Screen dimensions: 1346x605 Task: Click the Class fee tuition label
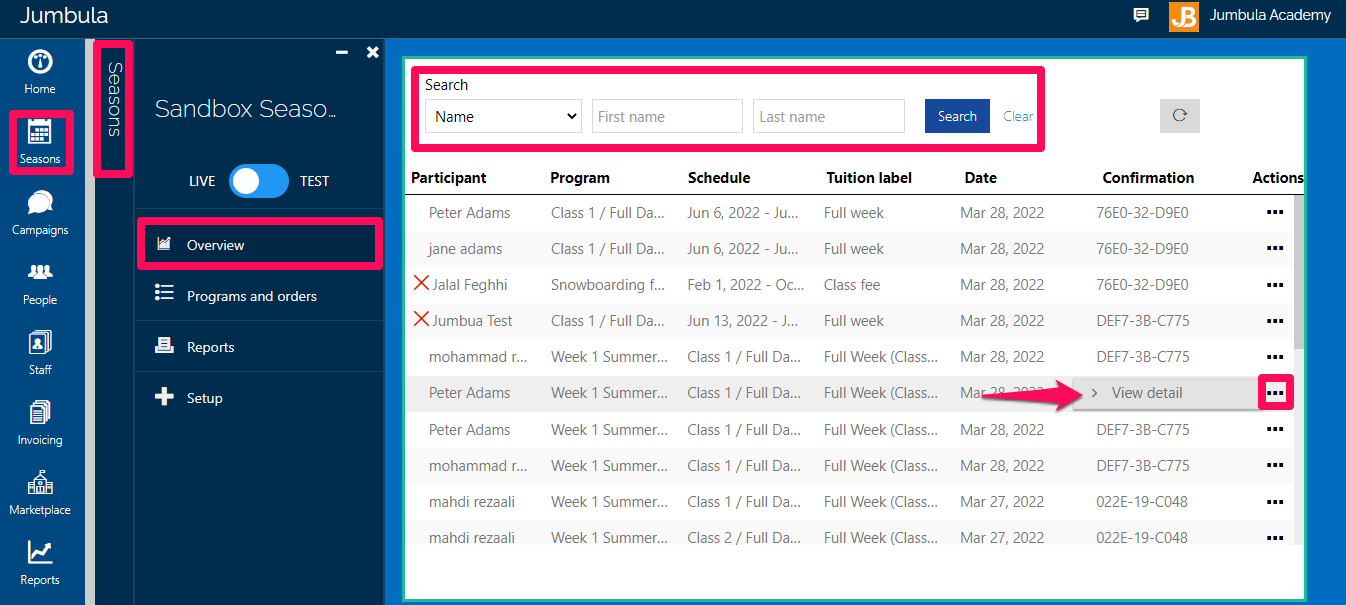point(852,285)
